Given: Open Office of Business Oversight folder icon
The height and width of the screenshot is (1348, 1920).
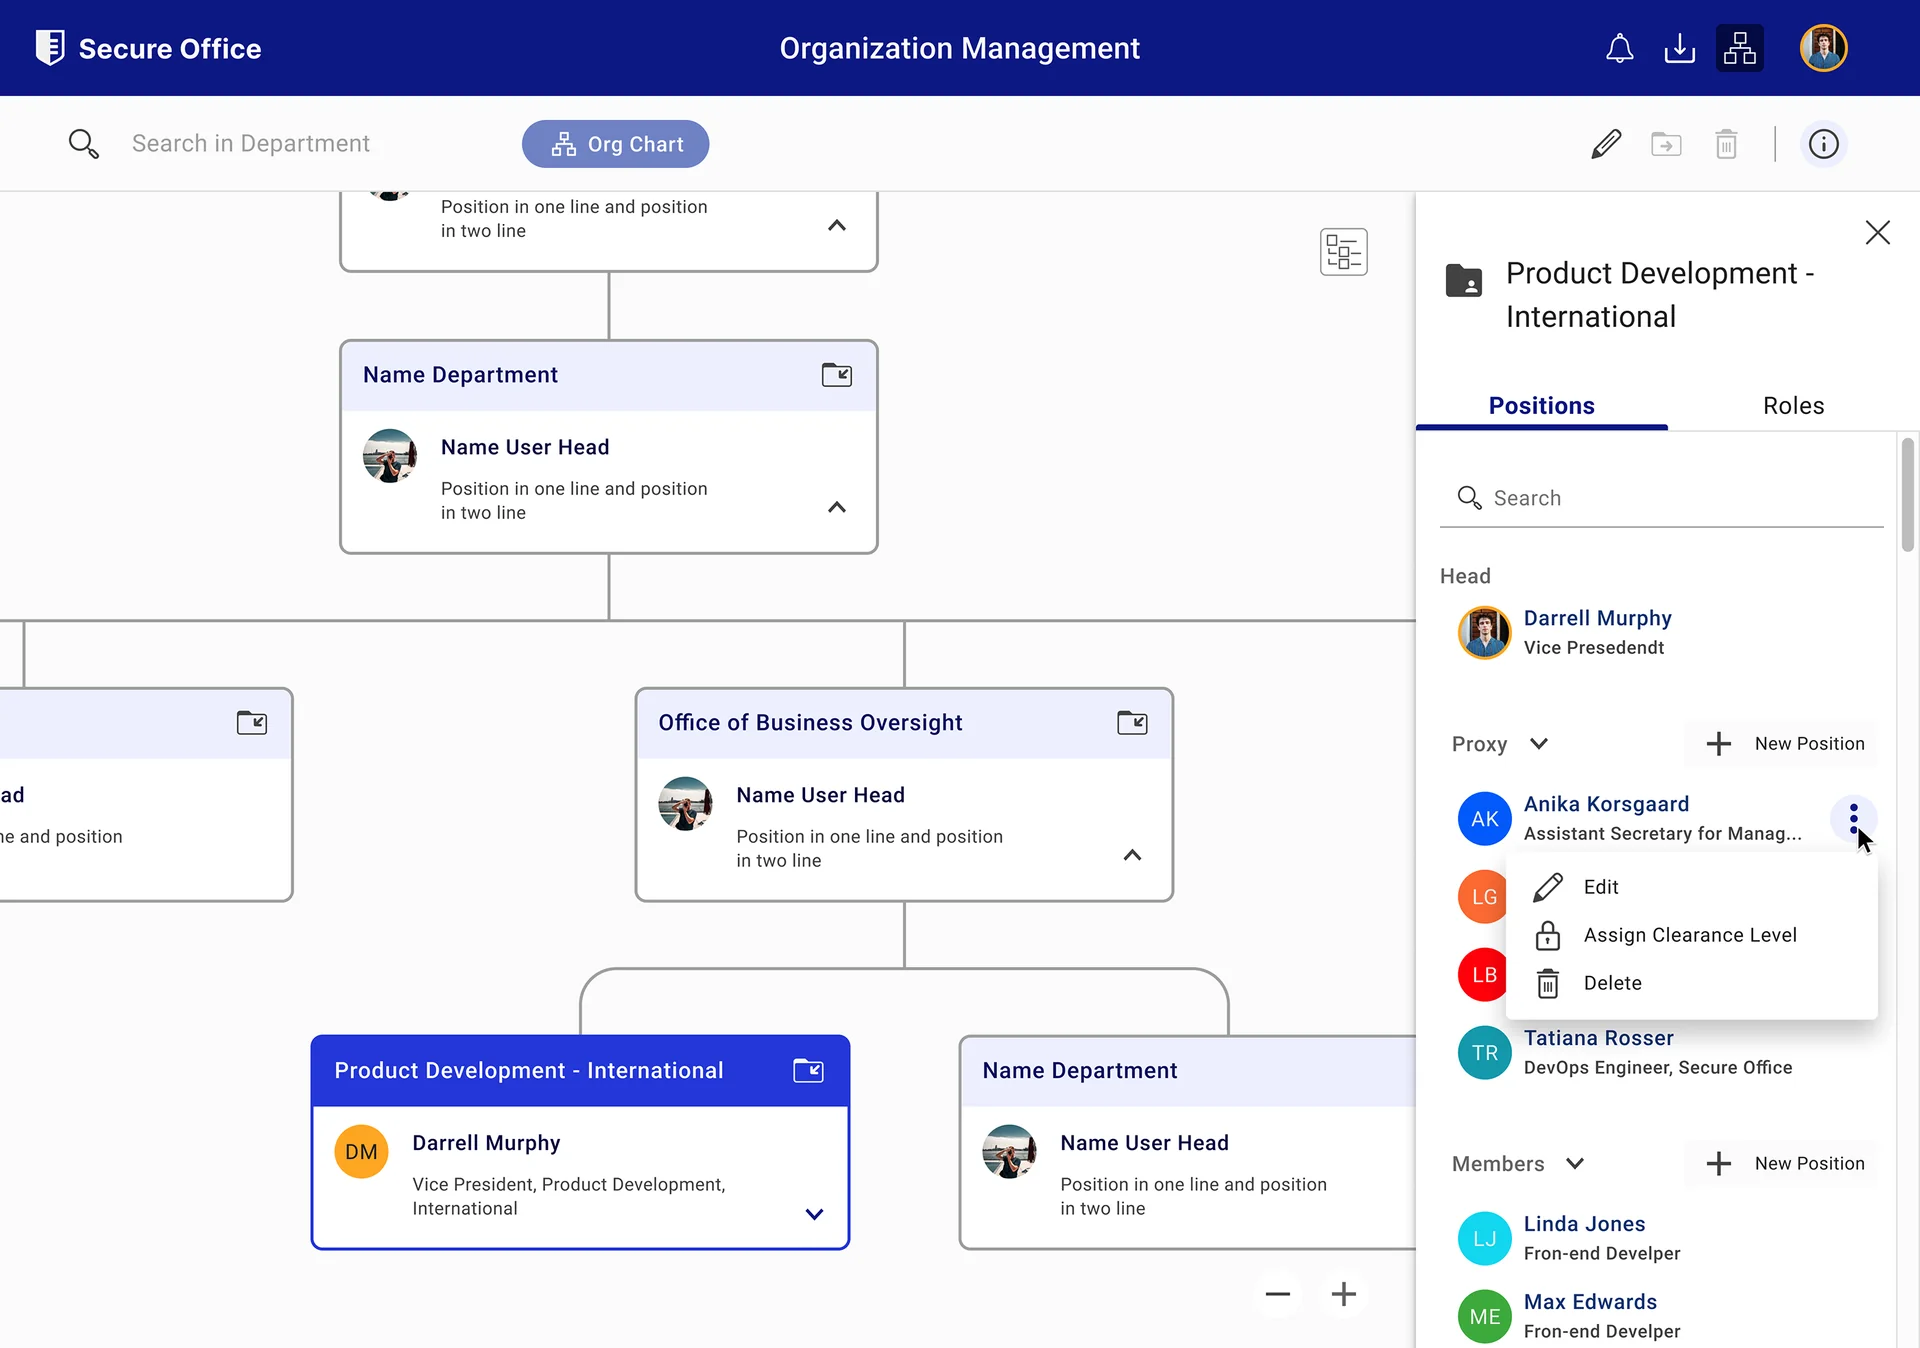Looking at the screenshot, I should (x=1132, y=723).
